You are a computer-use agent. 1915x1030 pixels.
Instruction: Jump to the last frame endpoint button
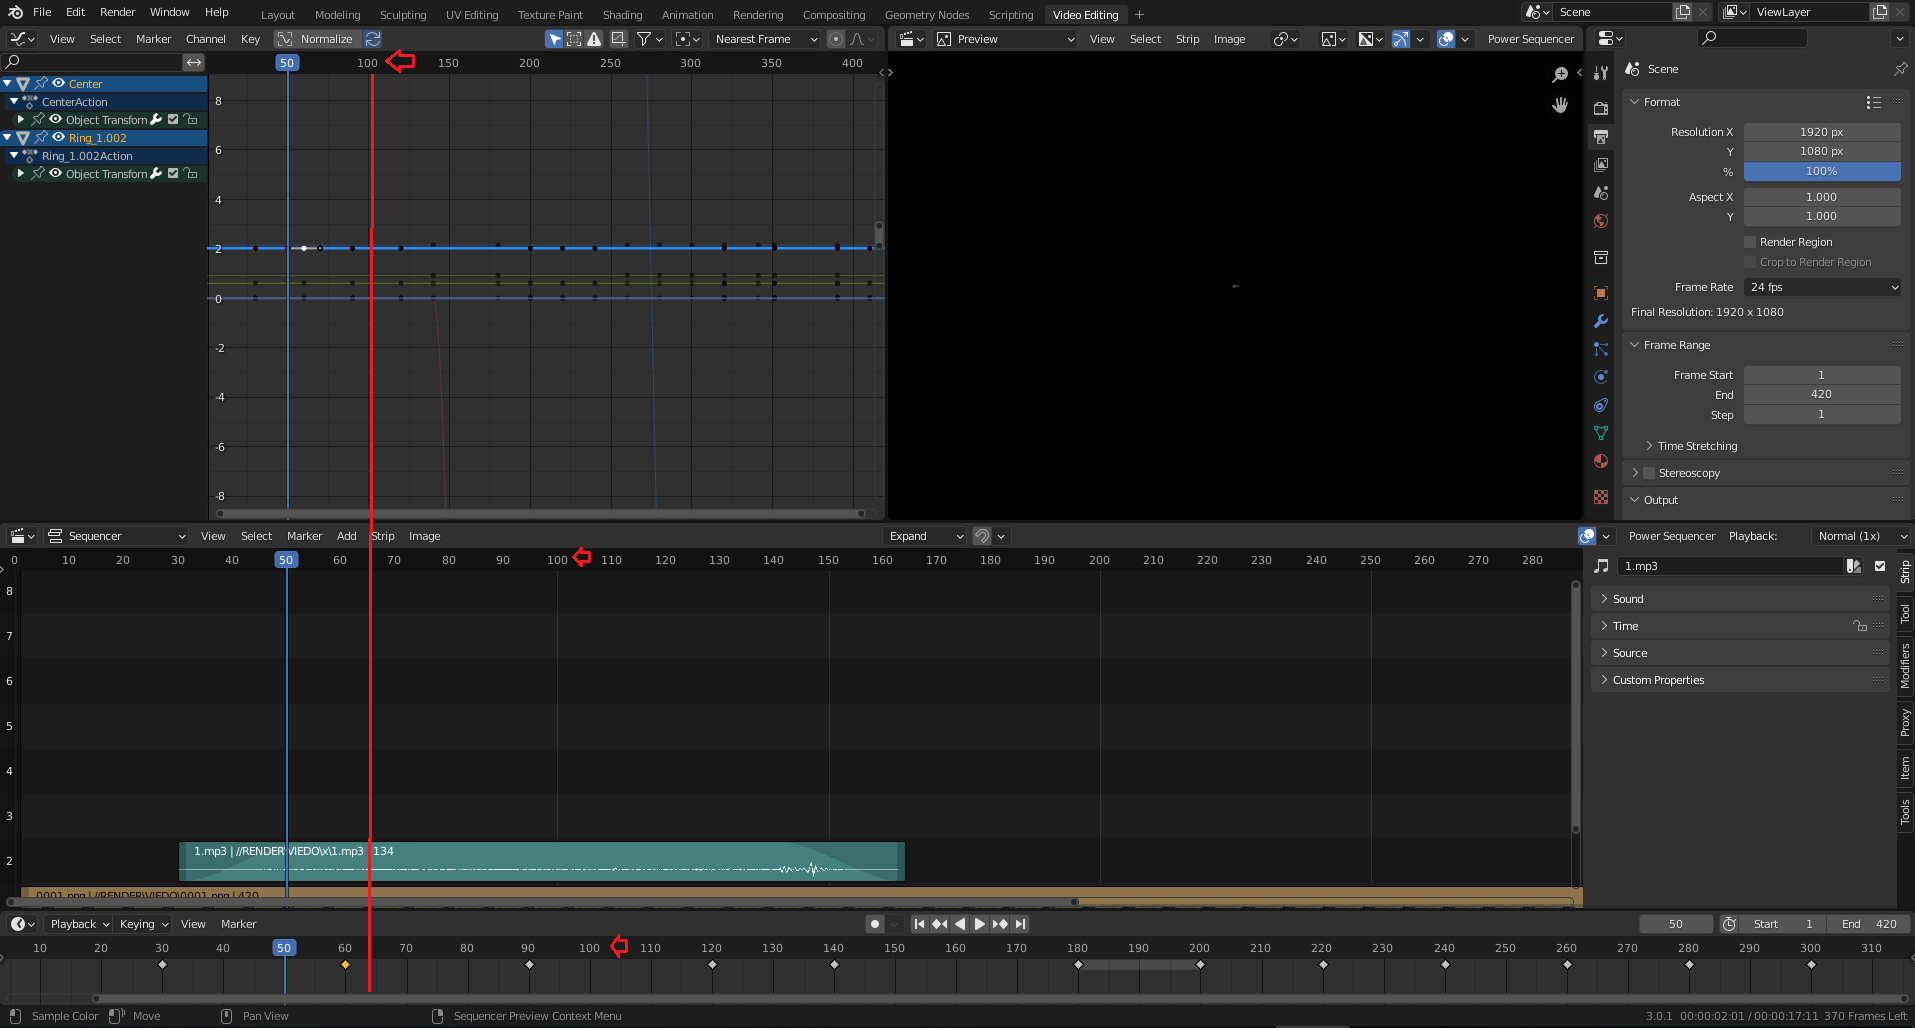pyautogui.click(x=1019, y=924)
